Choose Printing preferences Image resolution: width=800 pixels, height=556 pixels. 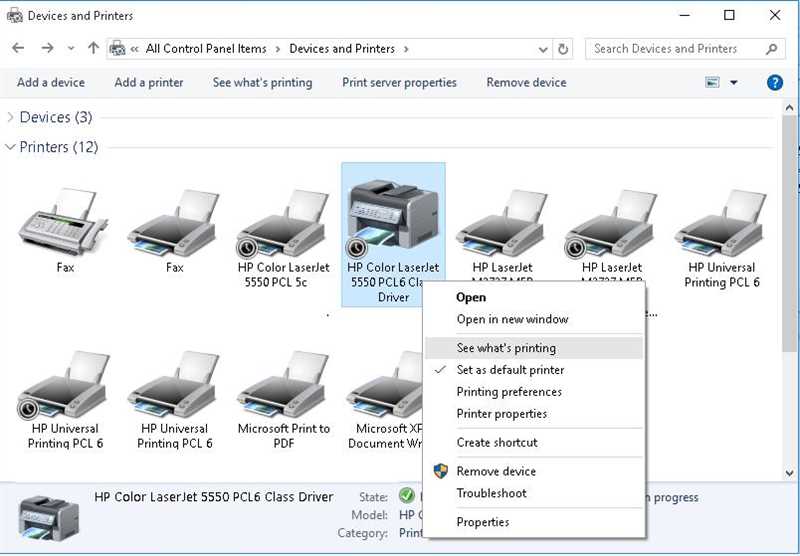click(534, 392)
